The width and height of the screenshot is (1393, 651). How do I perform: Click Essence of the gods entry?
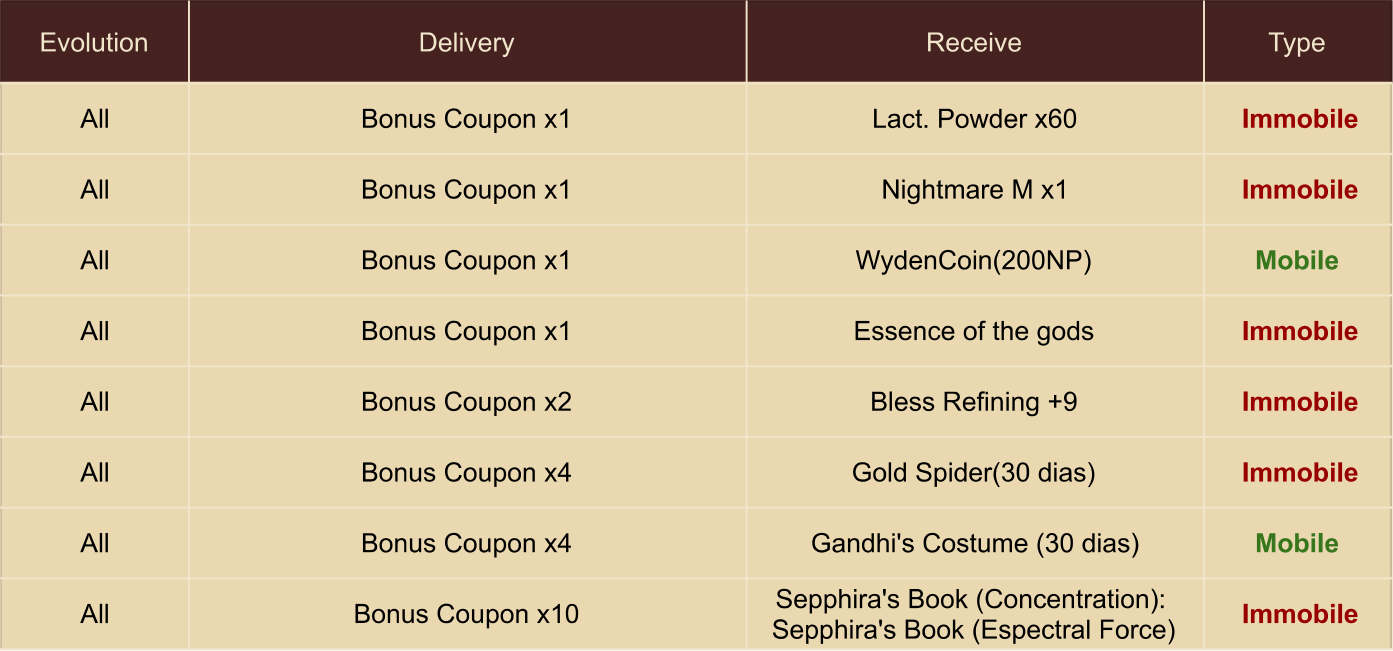[974, 331]
